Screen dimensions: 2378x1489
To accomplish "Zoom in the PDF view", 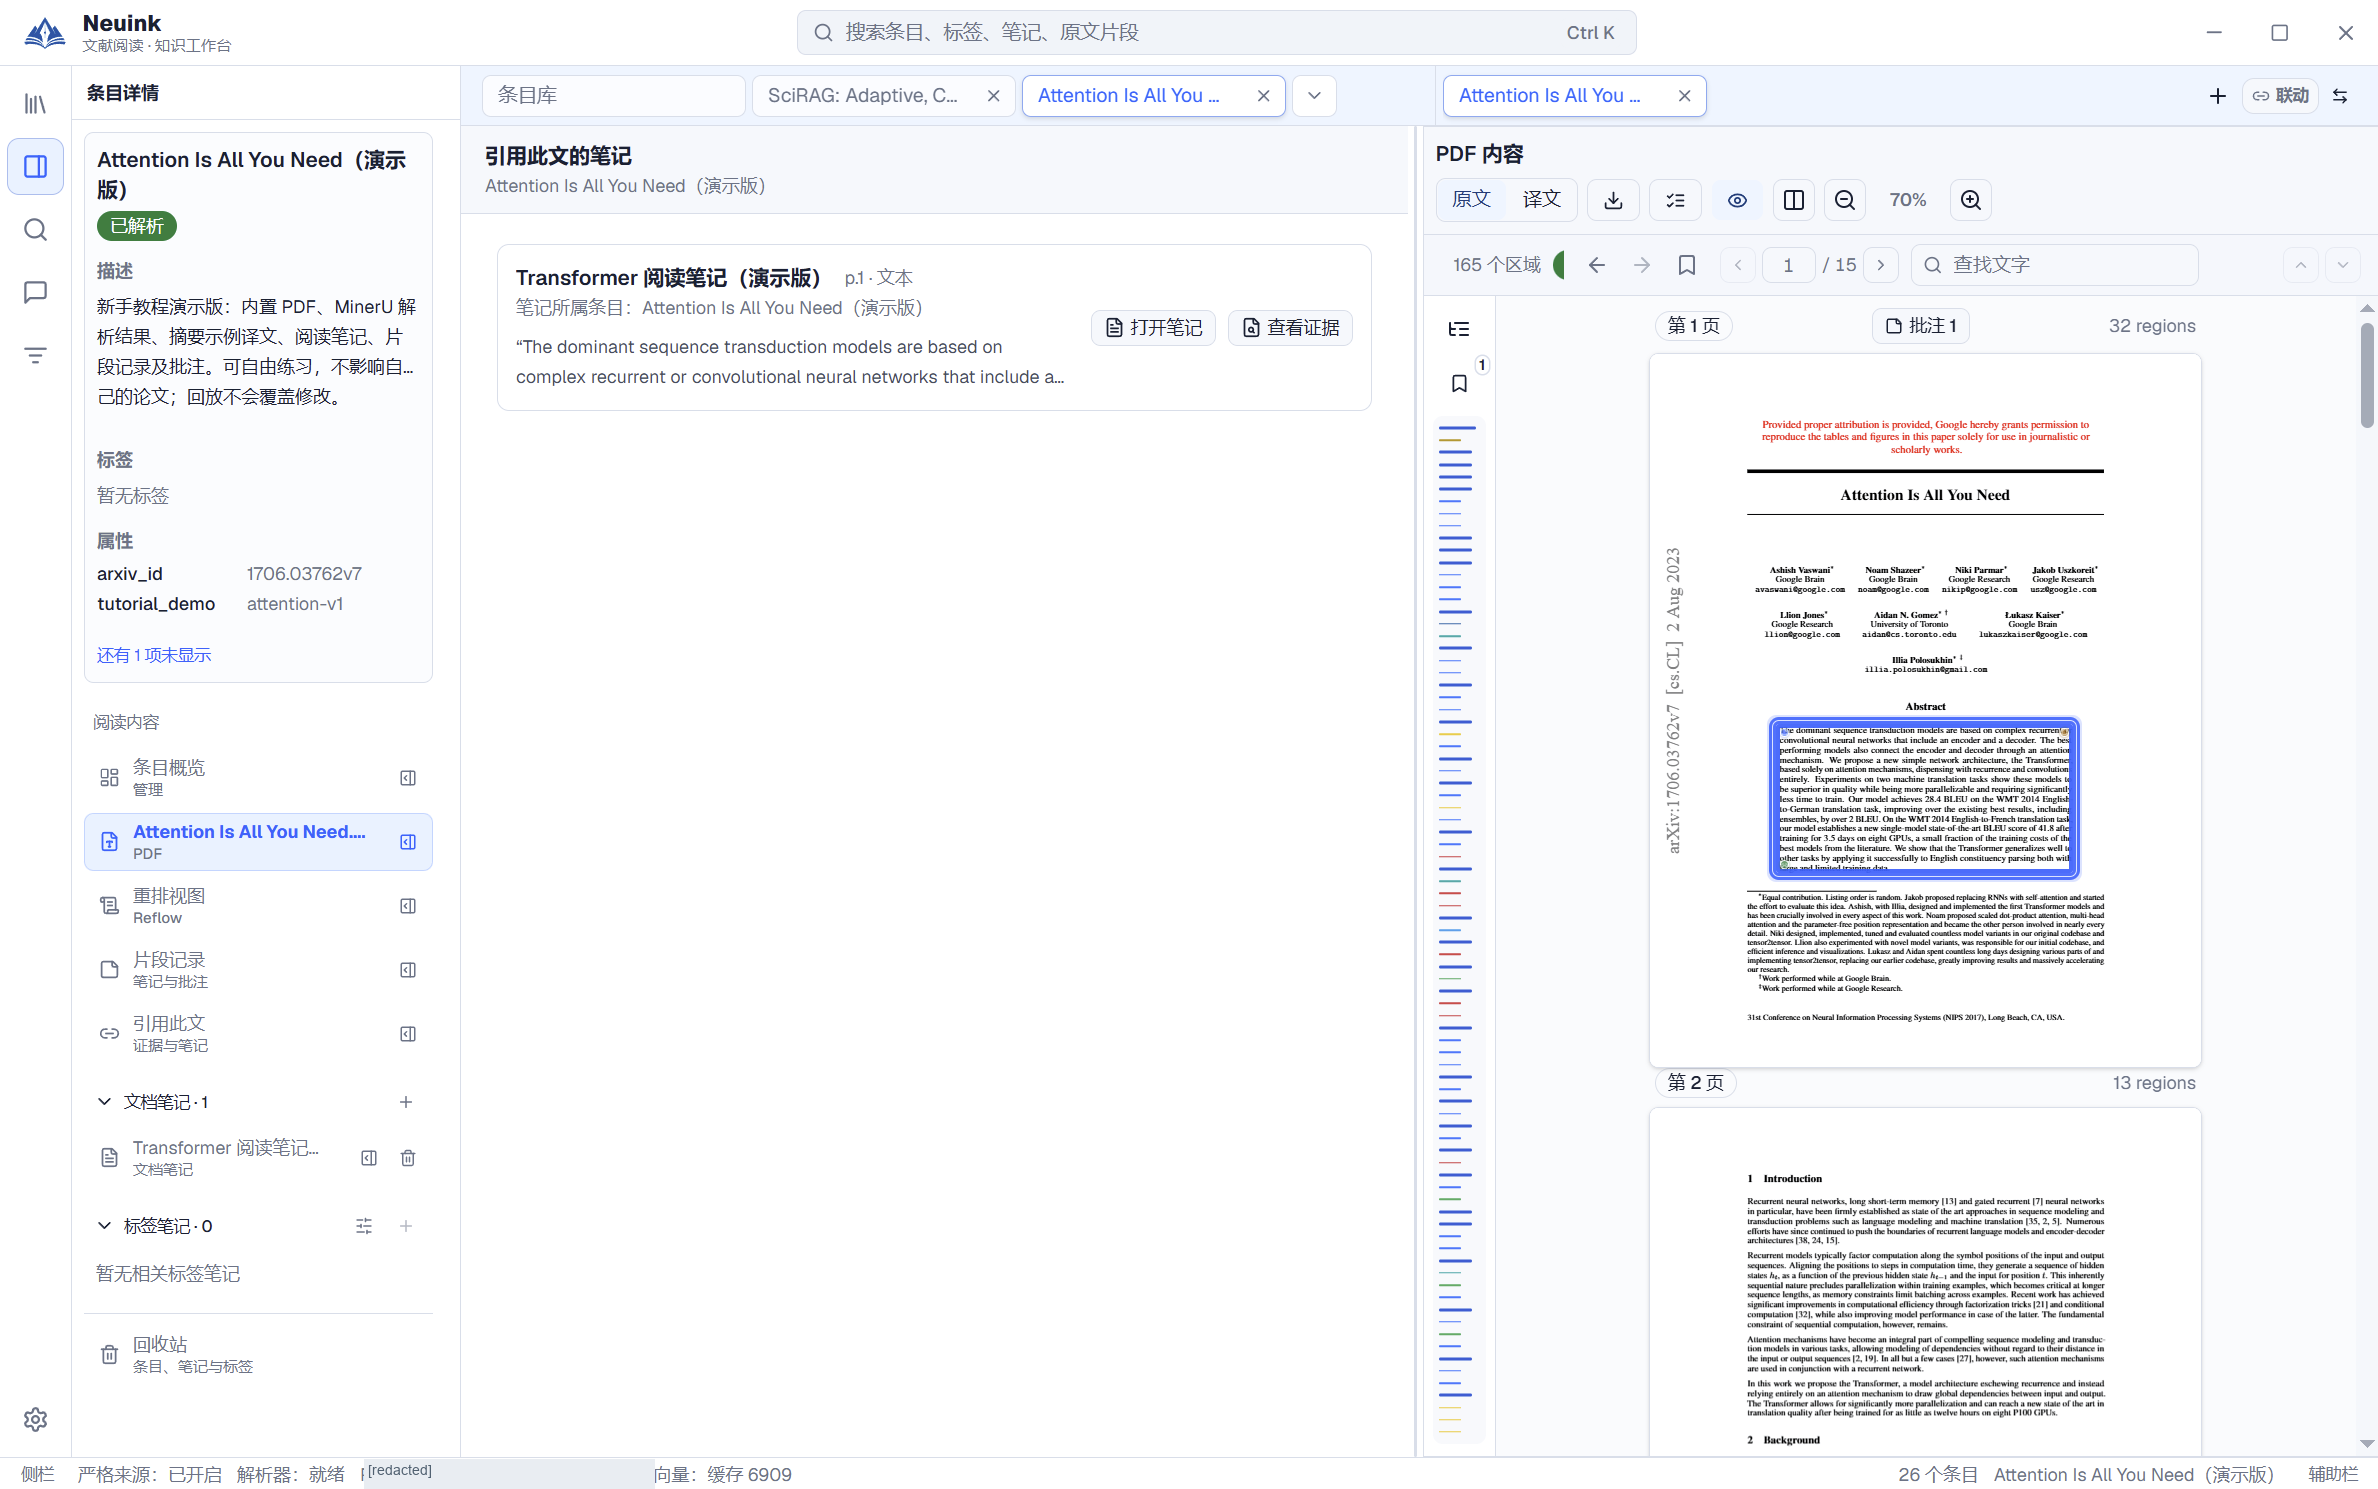I will [1970, 200].
